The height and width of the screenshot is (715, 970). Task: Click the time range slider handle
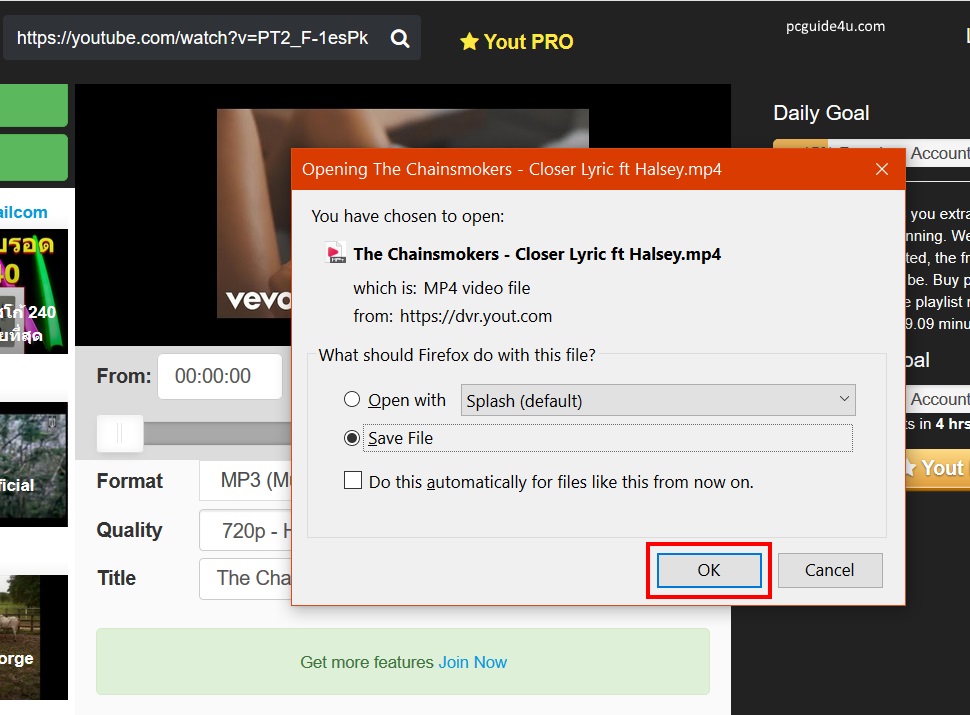pos(120,433)
